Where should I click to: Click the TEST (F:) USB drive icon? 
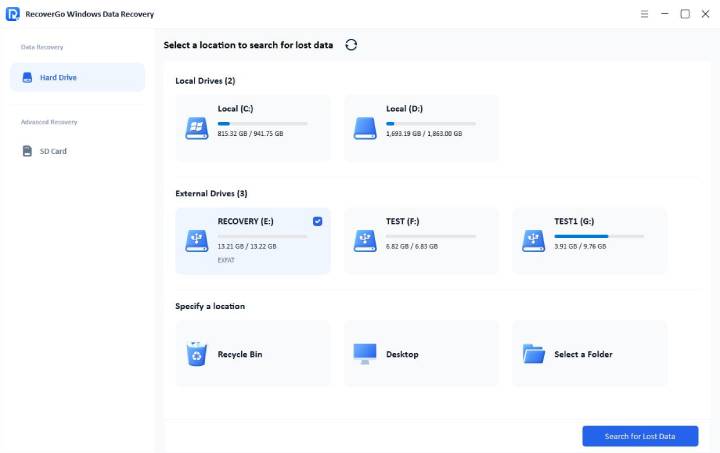pyautogui.click(x=364, y=240)
